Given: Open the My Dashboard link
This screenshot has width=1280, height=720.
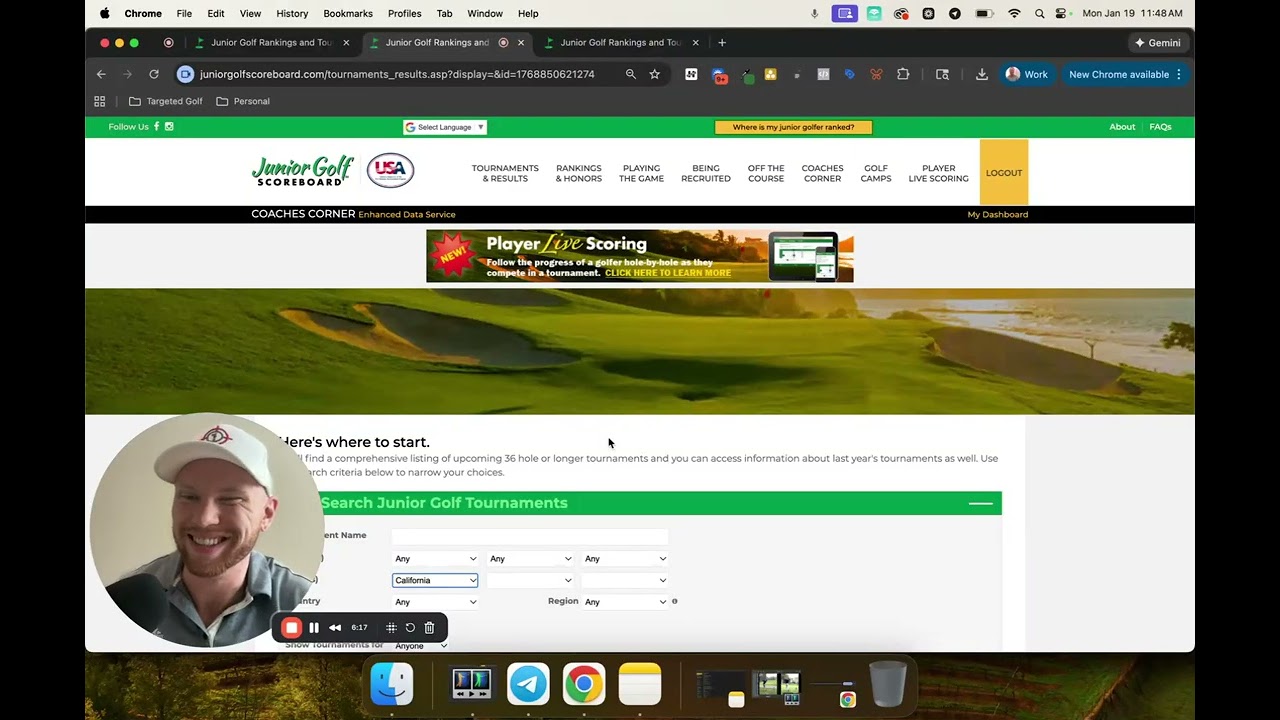Looking at the screenshot, I should (x=997, y=214).
